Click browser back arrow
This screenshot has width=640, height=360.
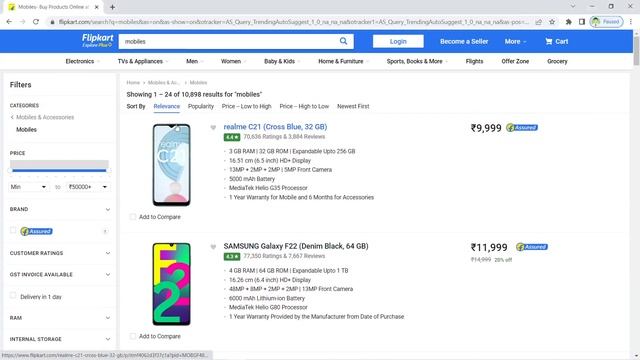click(x=9, y=22)
